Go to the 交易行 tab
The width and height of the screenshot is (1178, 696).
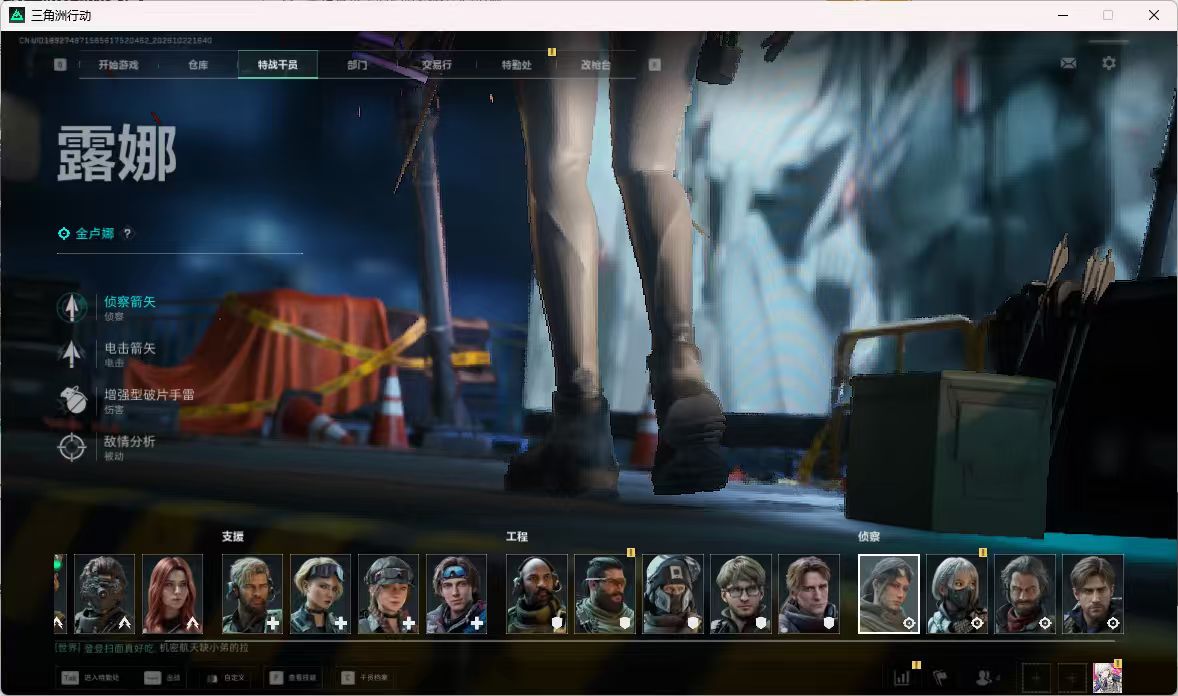pos(436,65)
